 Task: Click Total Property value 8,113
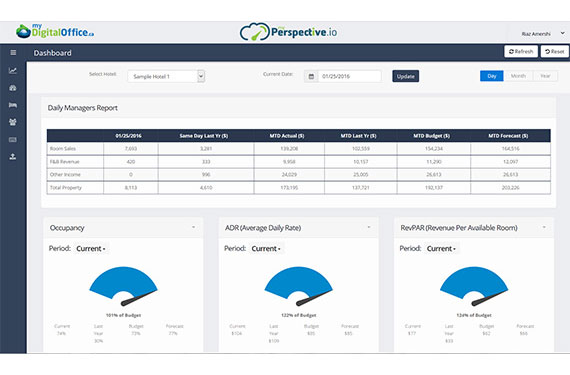131,188
